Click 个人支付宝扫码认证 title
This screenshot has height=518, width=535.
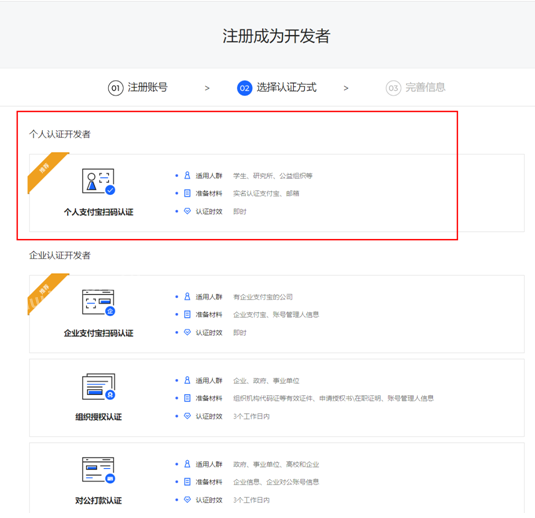click(x=98, y=212)
